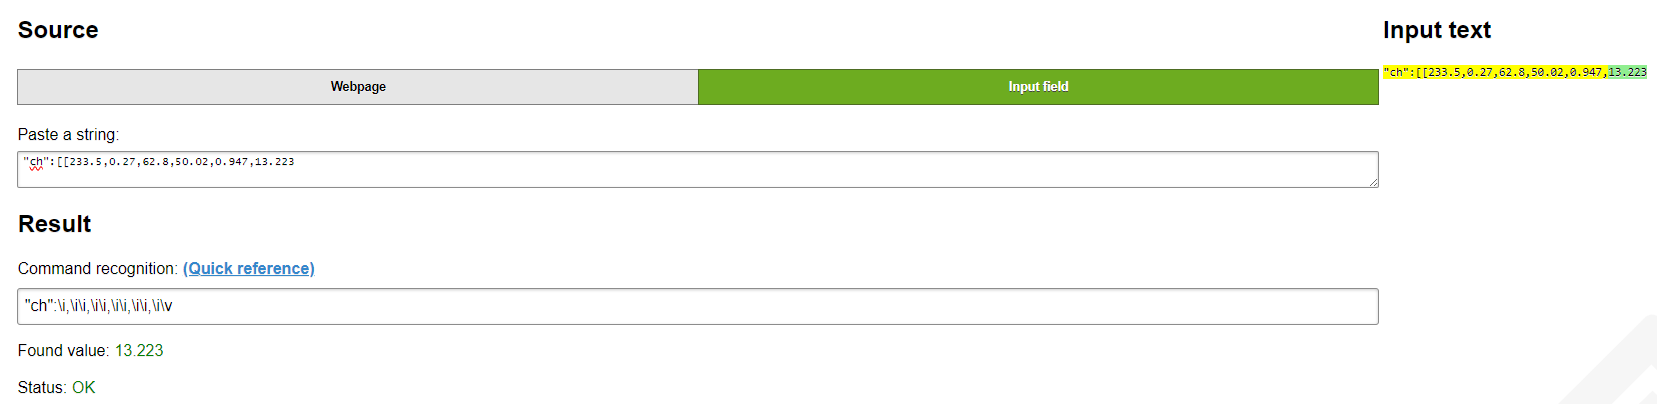Click the green OK status text

(x=84, y=387)
